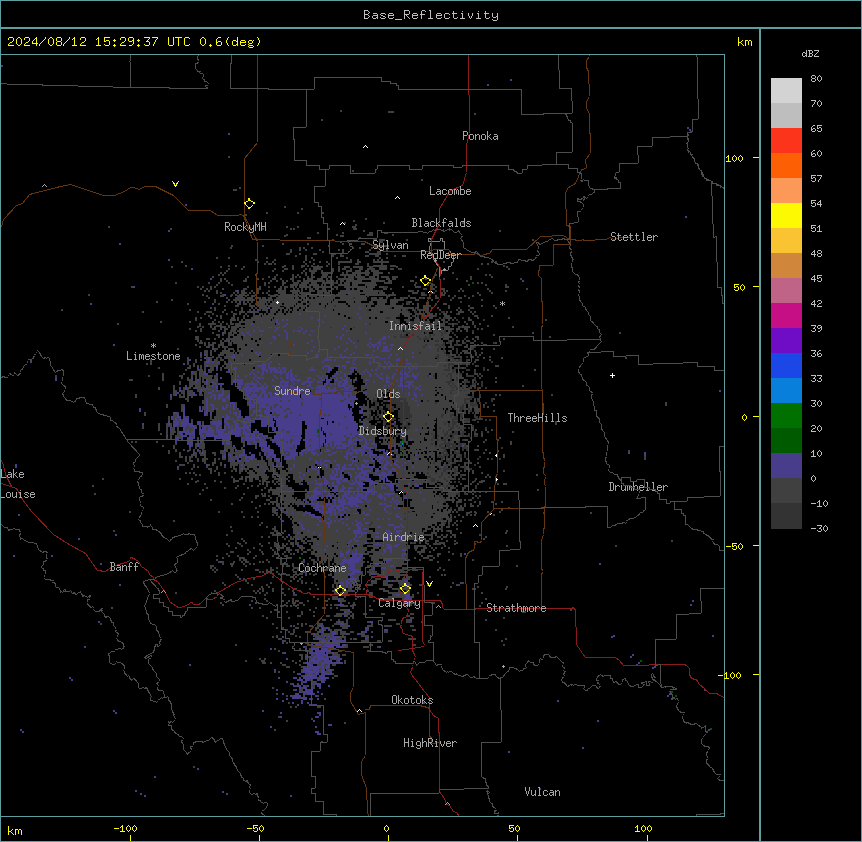Viewport: 862px width, 842px height.
Task: Click the yellow diamond marker above RockyMH
Action: click(250, 204)
